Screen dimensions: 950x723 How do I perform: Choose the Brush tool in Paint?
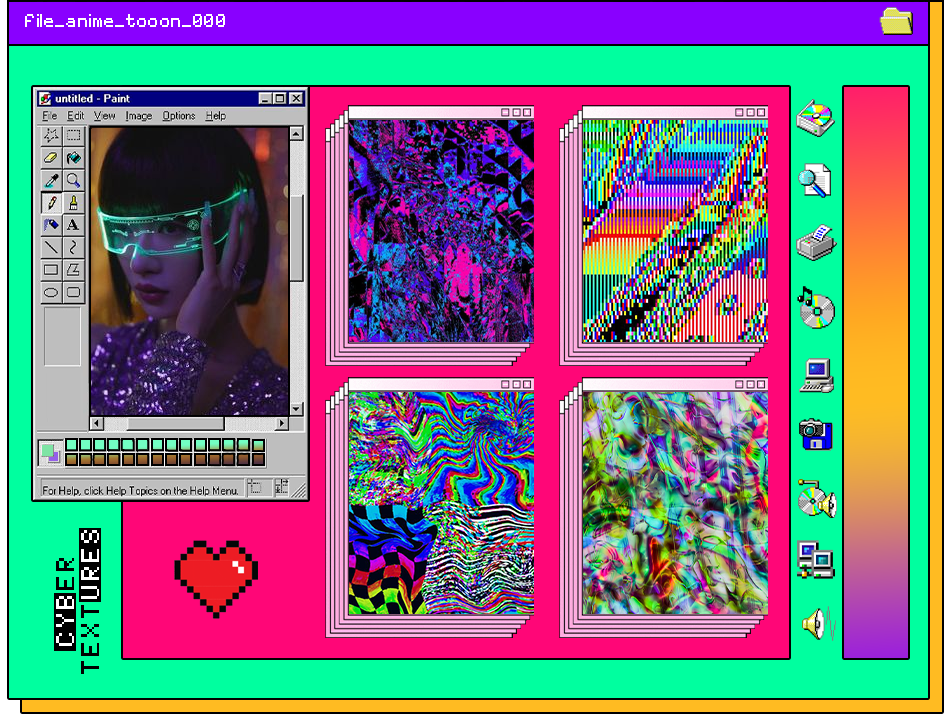73,202
